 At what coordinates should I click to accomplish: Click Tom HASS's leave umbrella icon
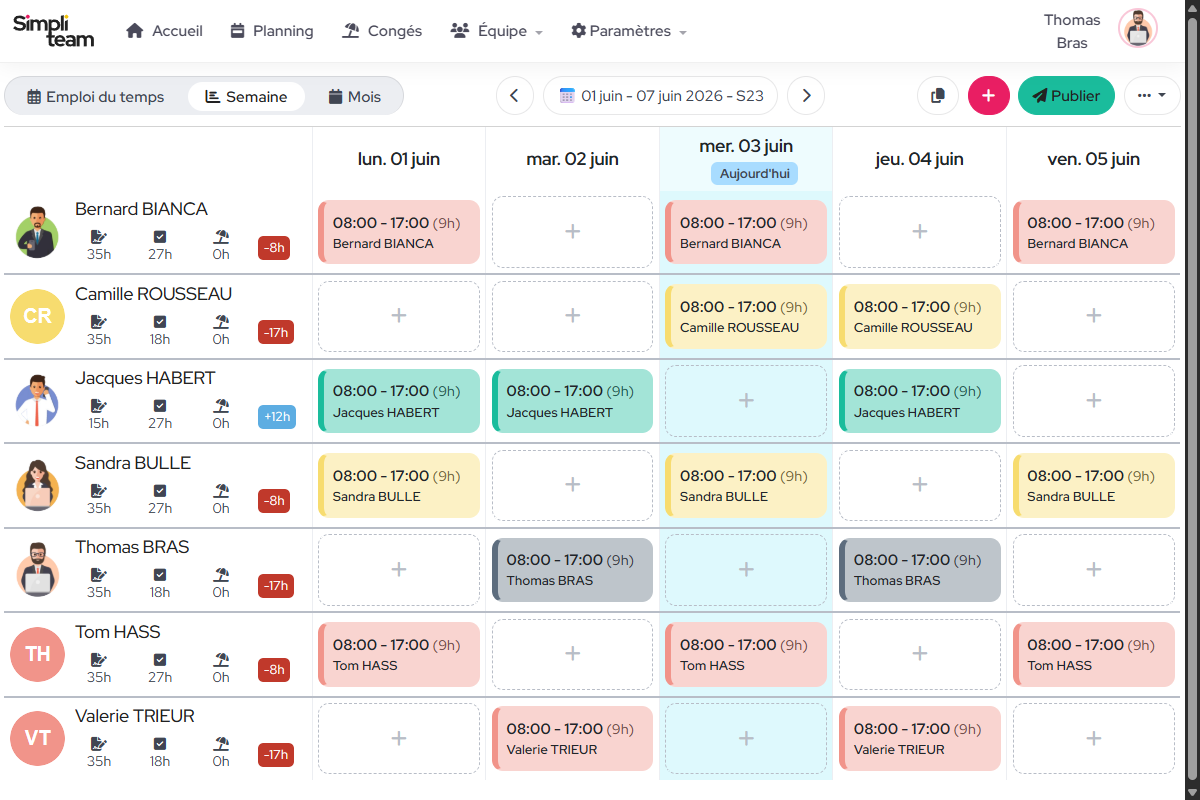pos(221,660)
